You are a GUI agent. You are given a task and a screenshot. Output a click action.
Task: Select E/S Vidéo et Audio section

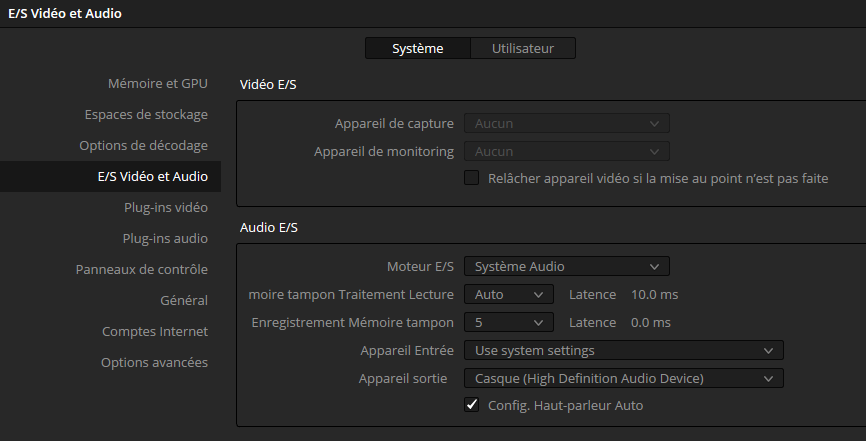(x=152, y=176)
